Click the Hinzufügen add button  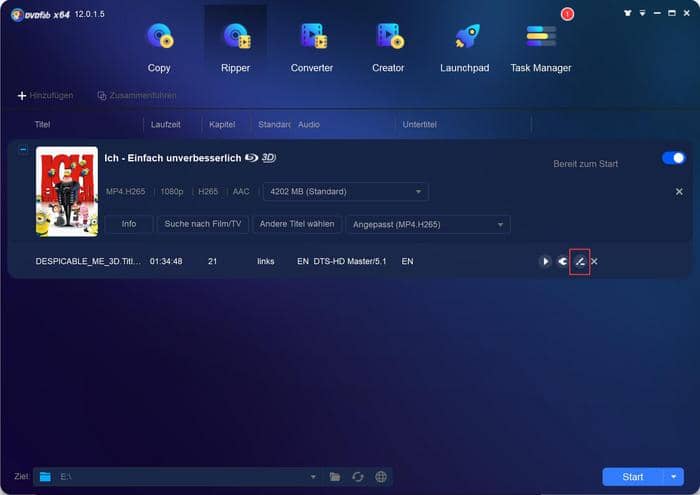point(45,95)
